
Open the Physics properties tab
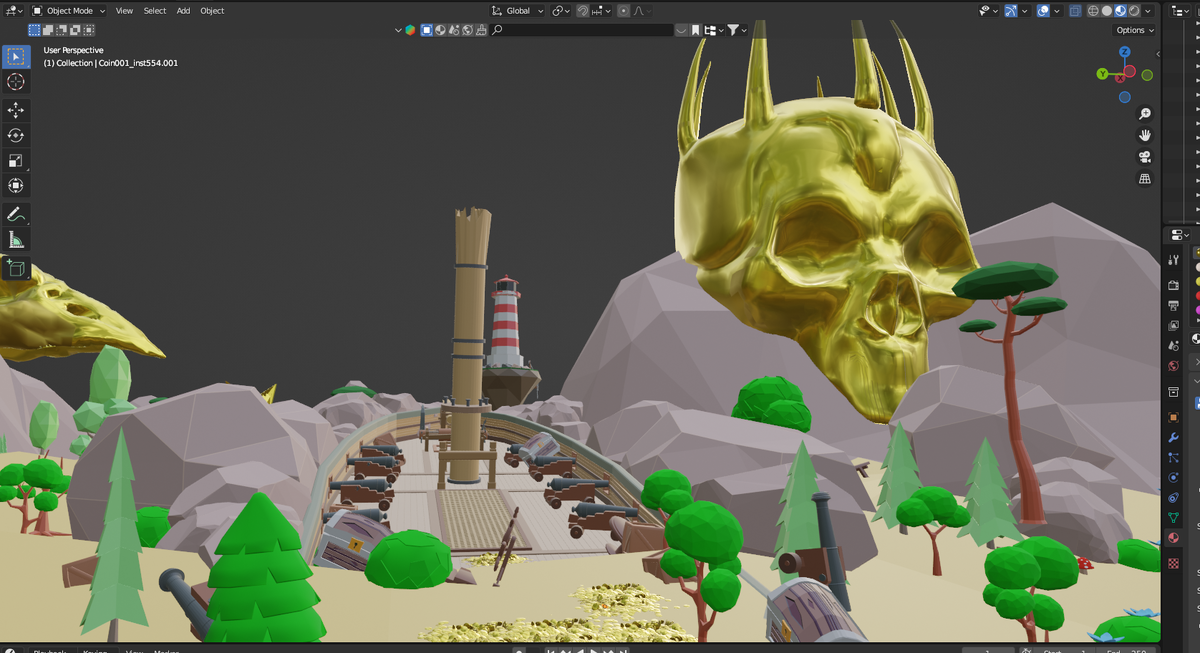[1173, 477]
